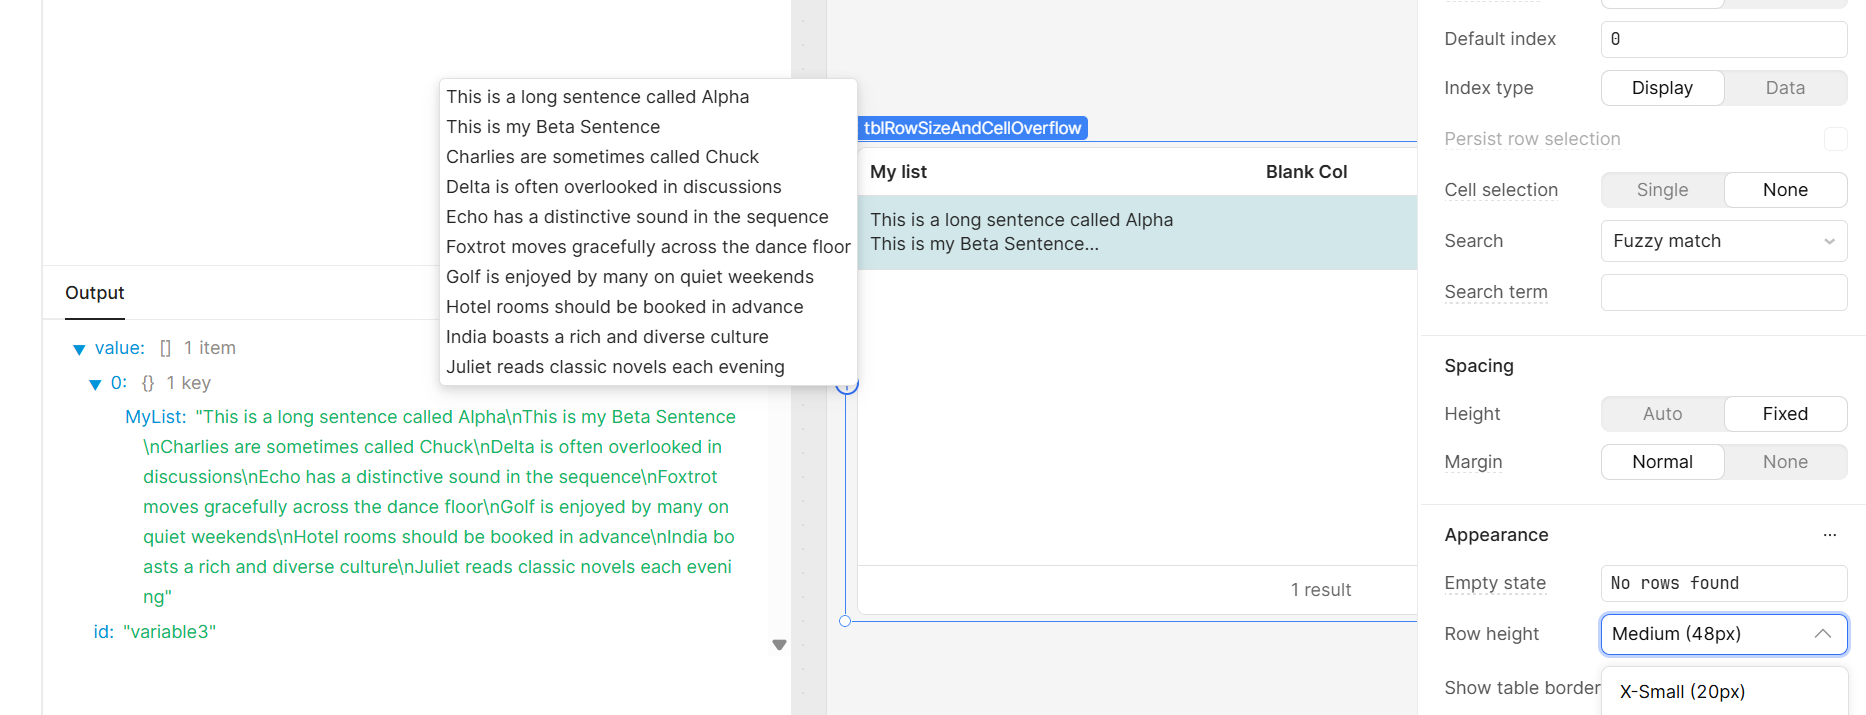Screen dimensions: 1866x715
Task: Focus the Search term input field
Action: pos(1723,292)
